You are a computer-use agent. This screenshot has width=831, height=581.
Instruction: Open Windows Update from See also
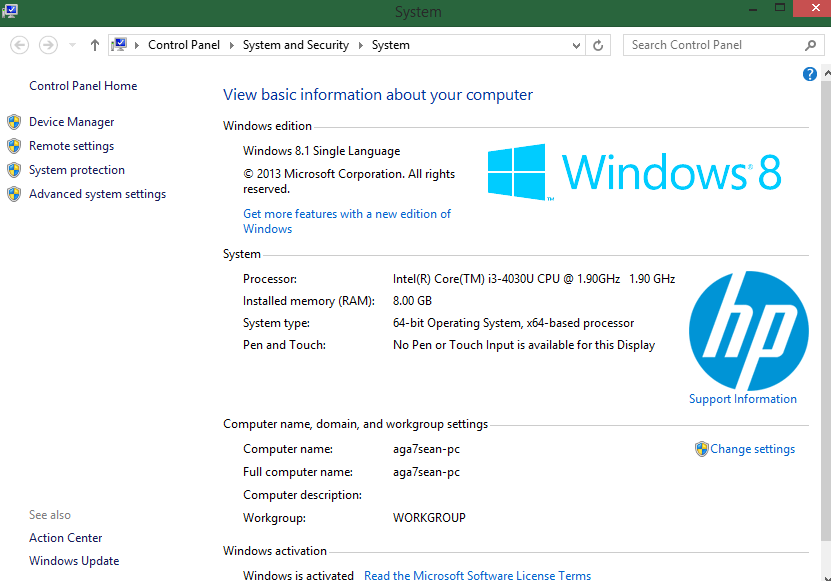74,561
